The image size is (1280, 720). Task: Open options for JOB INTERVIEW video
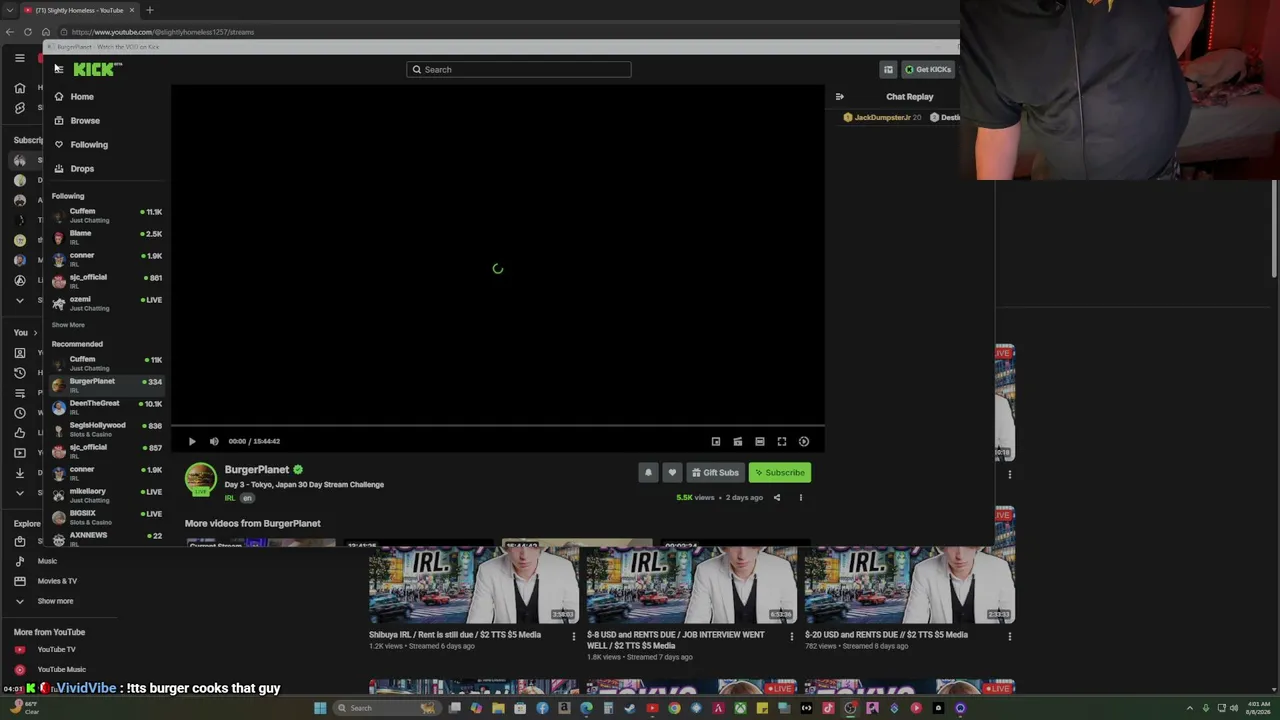792,636
